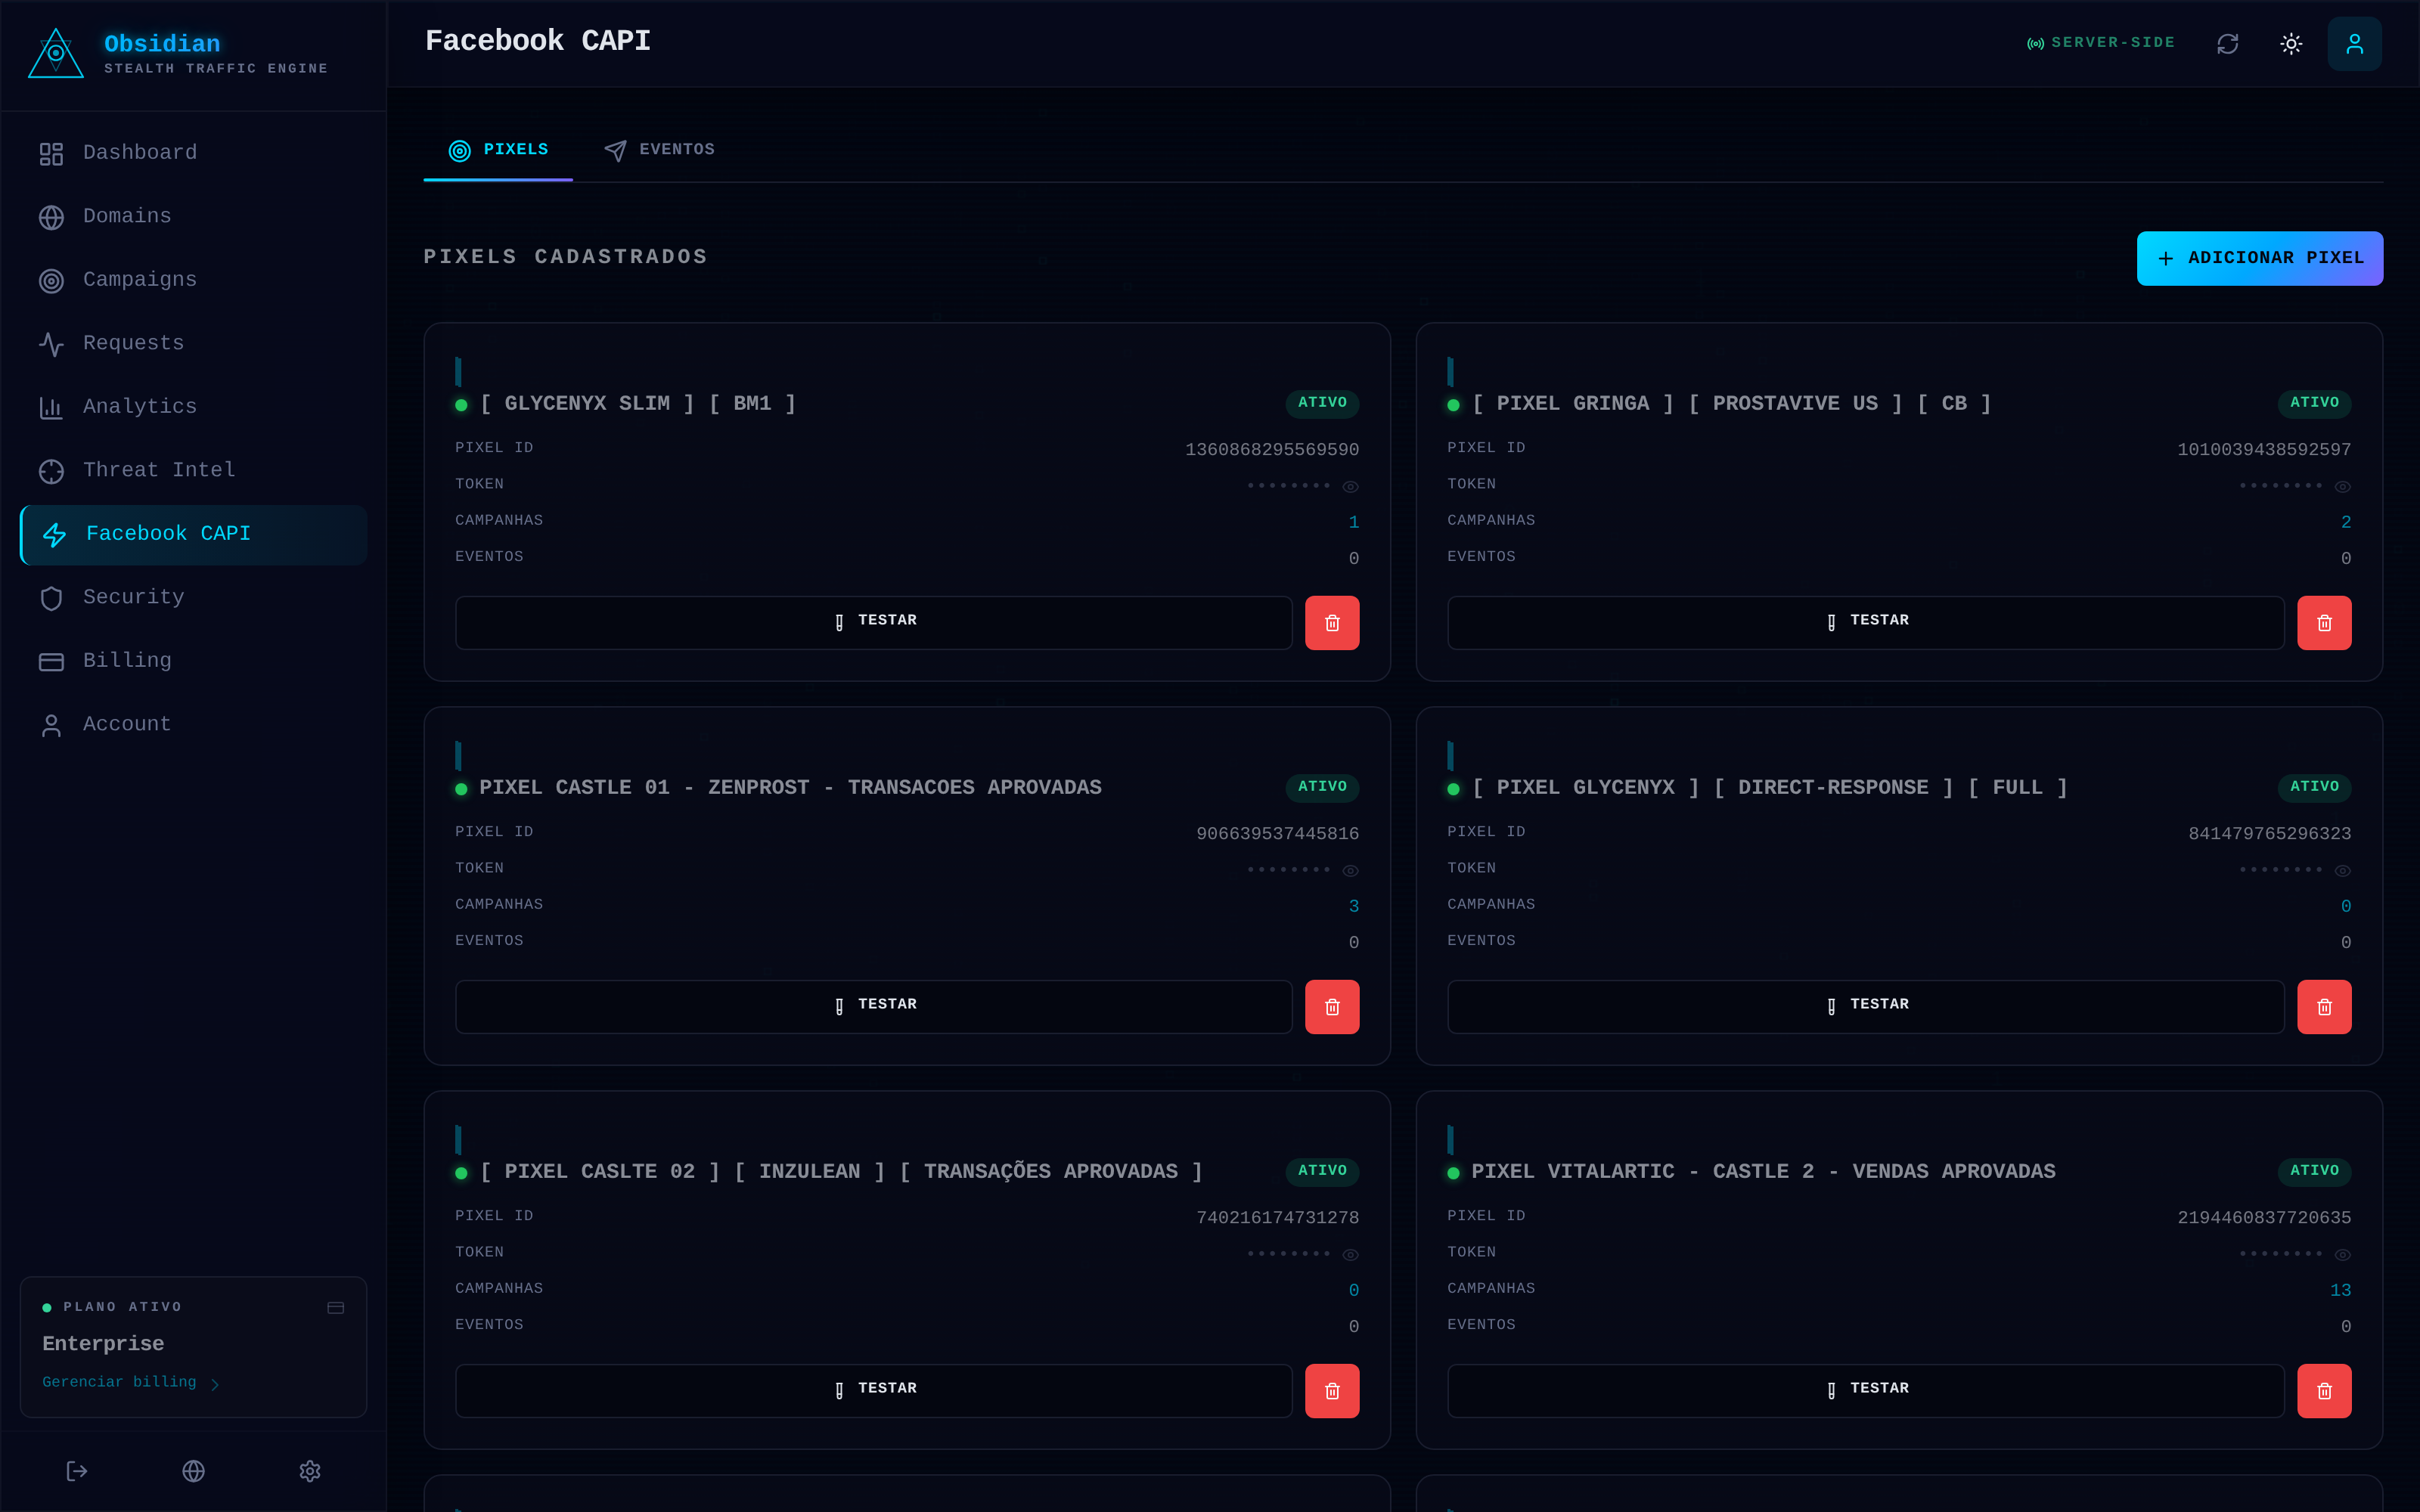Click the Enterprise plan name
The width and height of the screenshot is (2420, 1512).
click(x=103, y=1344)
